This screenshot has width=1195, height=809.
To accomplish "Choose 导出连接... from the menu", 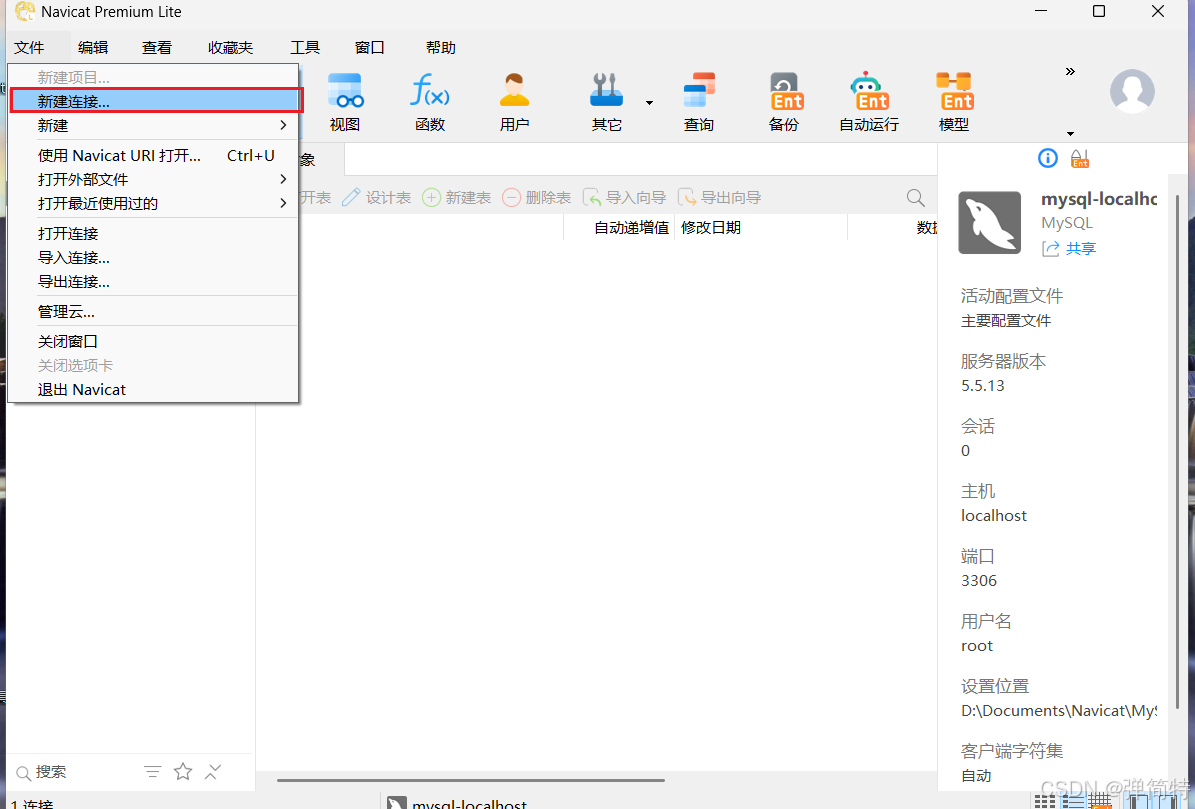I will click(153, 282).
